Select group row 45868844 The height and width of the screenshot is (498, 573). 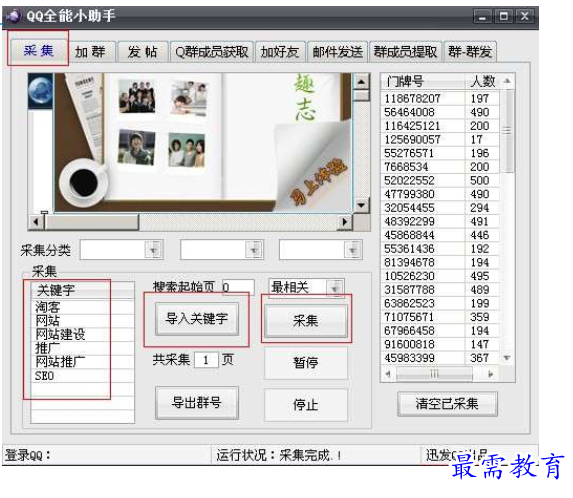(440, 235)
